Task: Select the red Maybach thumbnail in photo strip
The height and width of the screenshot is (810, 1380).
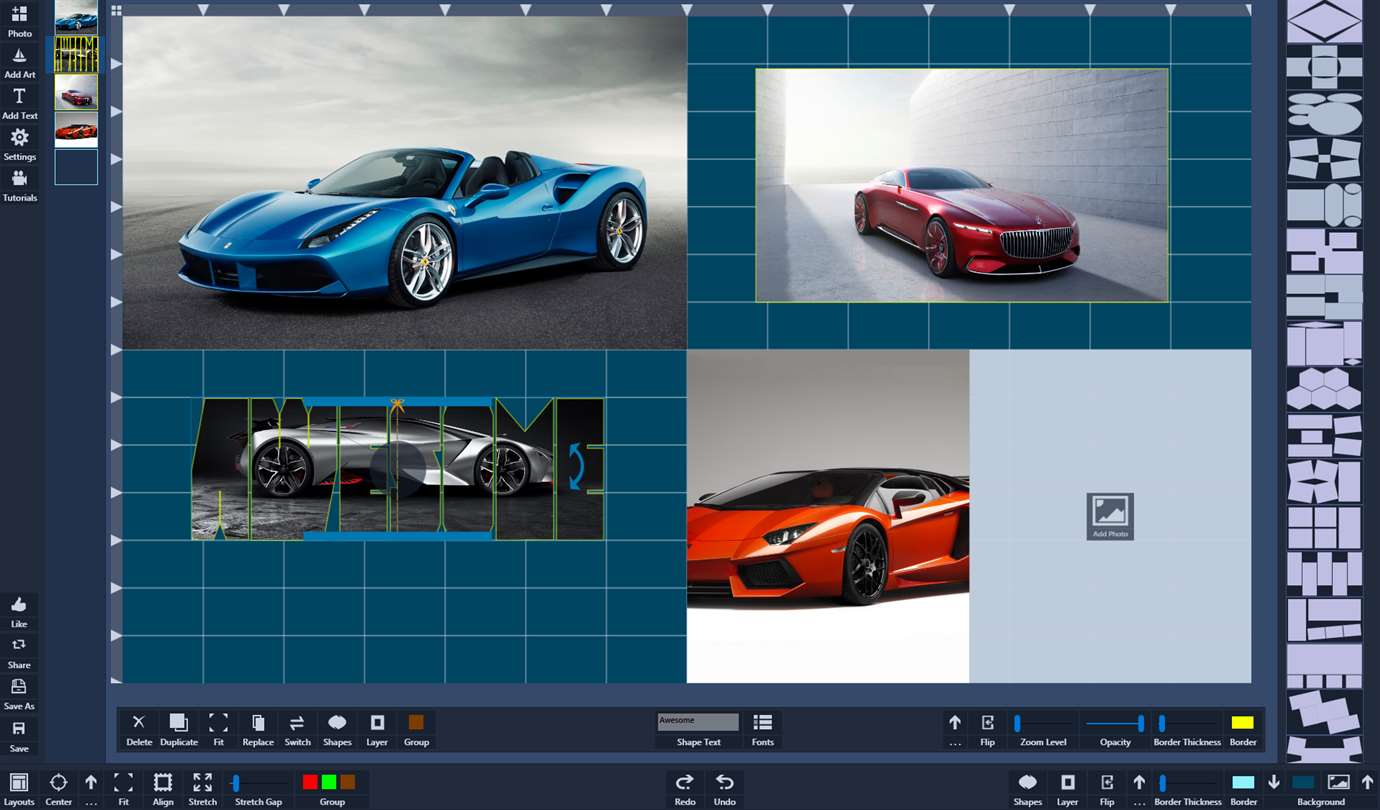Action: click(x=76, y=92)
